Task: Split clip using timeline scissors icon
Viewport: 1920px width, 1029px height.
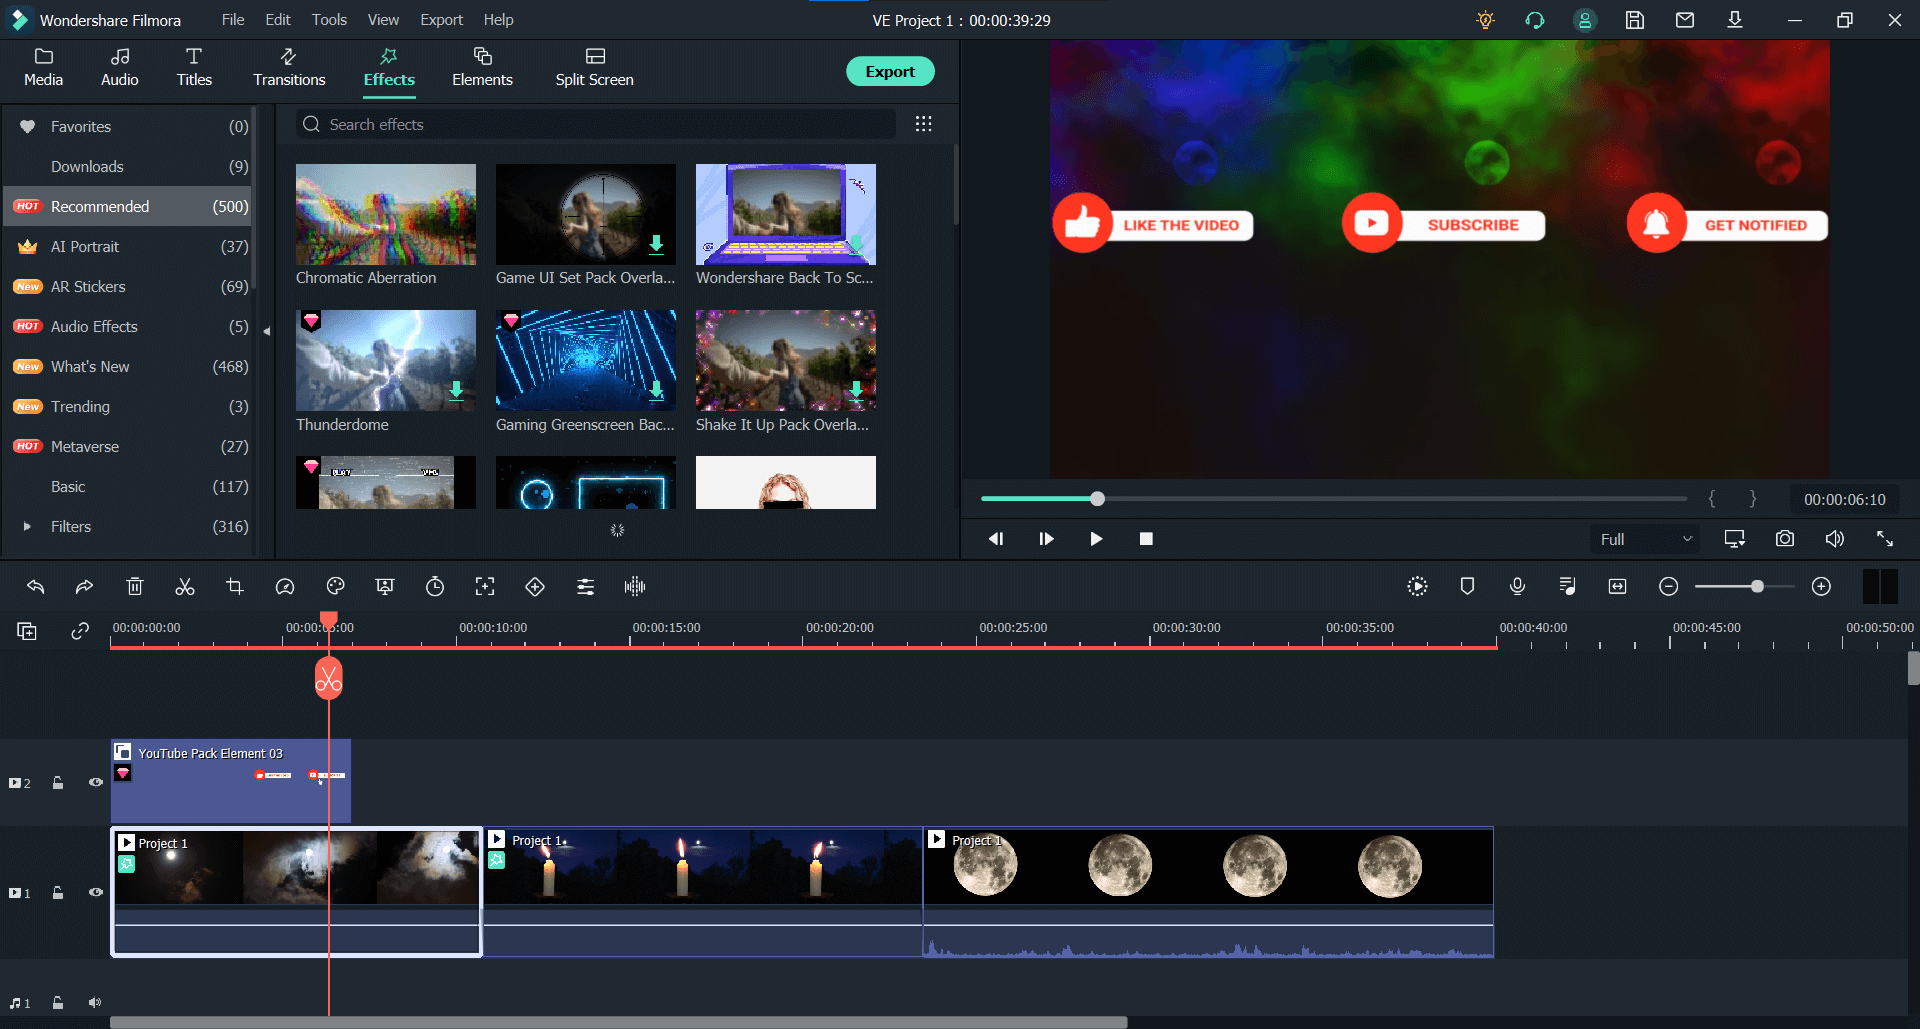Action: tap(185, 587)
